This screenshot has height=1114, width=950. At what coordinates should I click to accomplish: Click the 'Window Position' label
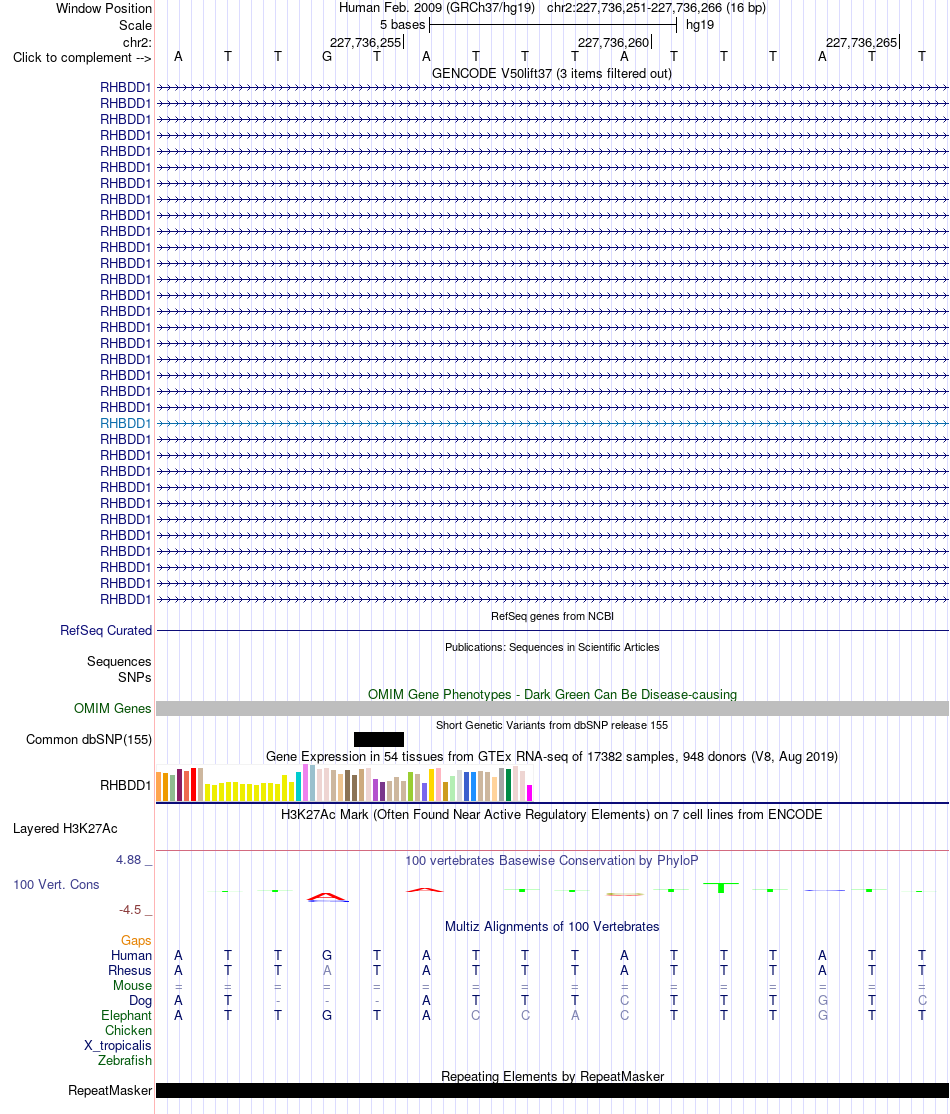(x=104, y=9)
